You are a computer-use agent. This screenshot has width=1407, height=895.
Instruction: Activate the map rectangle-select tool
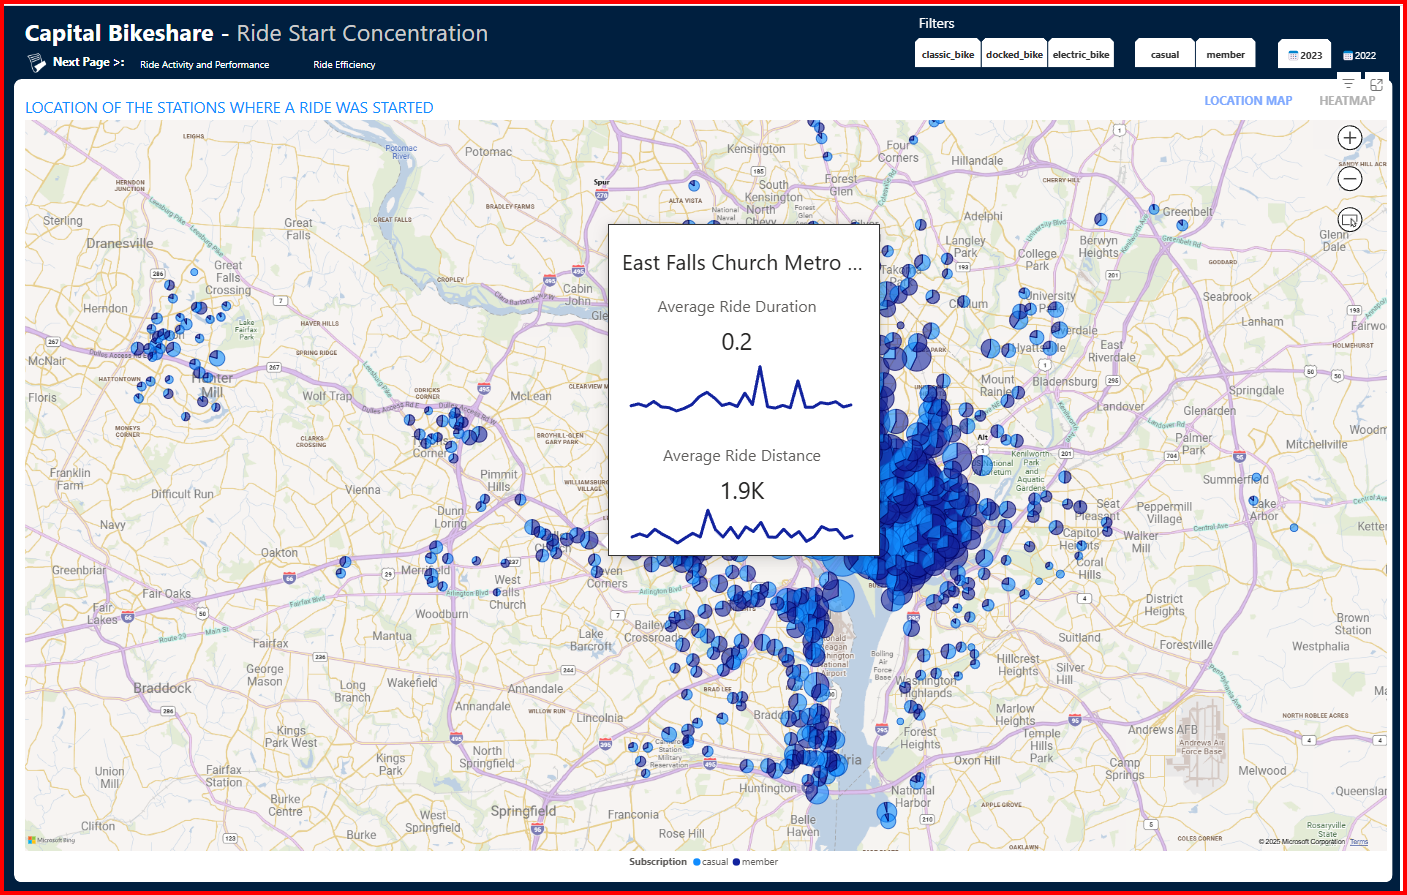tap(1349, 220)
